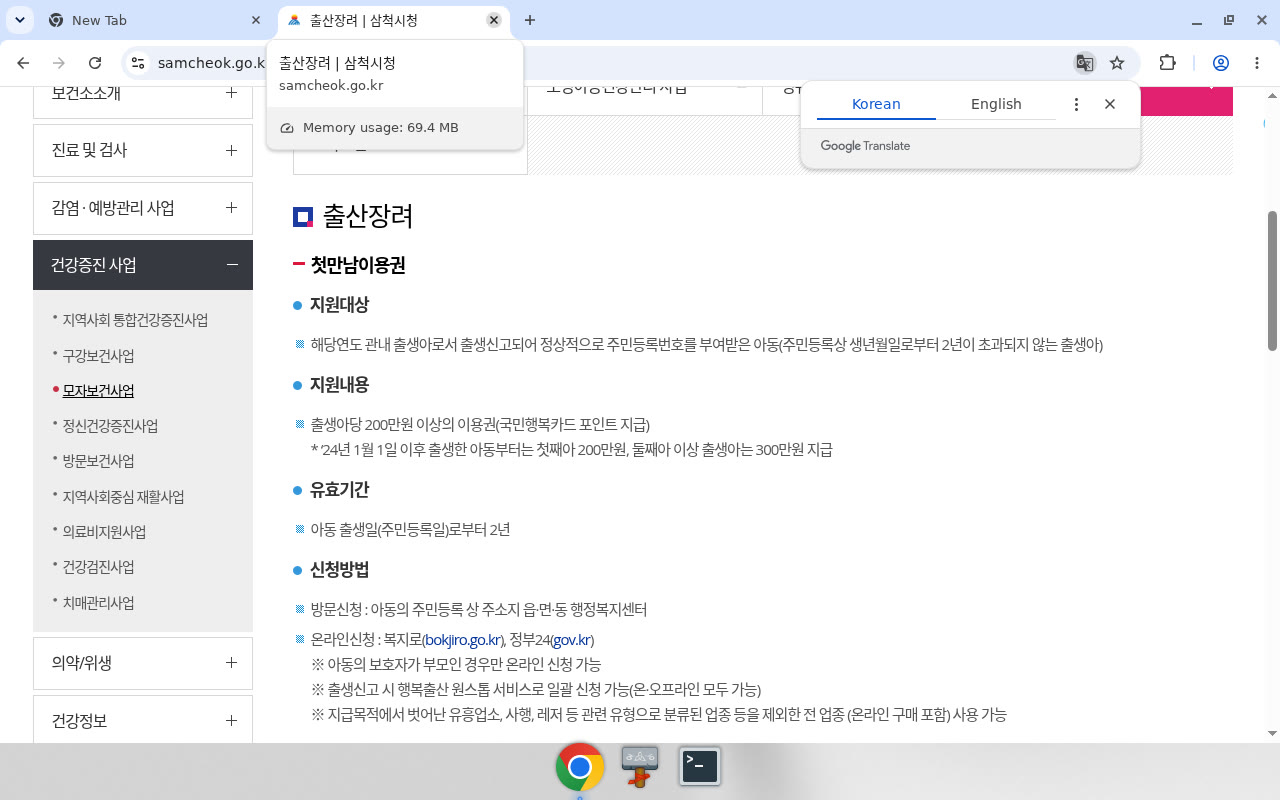The height and width of the screenshot is (800, 1280).
Task: Close the 출산장려 tab
Action: point(494,20)
